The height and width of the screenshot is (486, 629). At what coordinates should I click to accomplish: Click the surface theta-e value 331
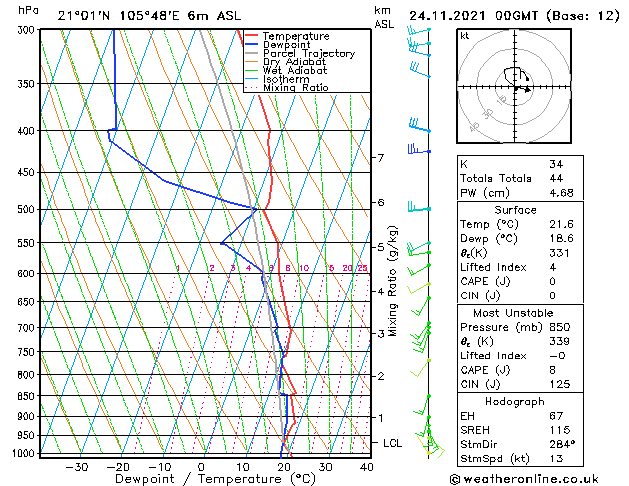pyautogui.click(x=559, y=253)
